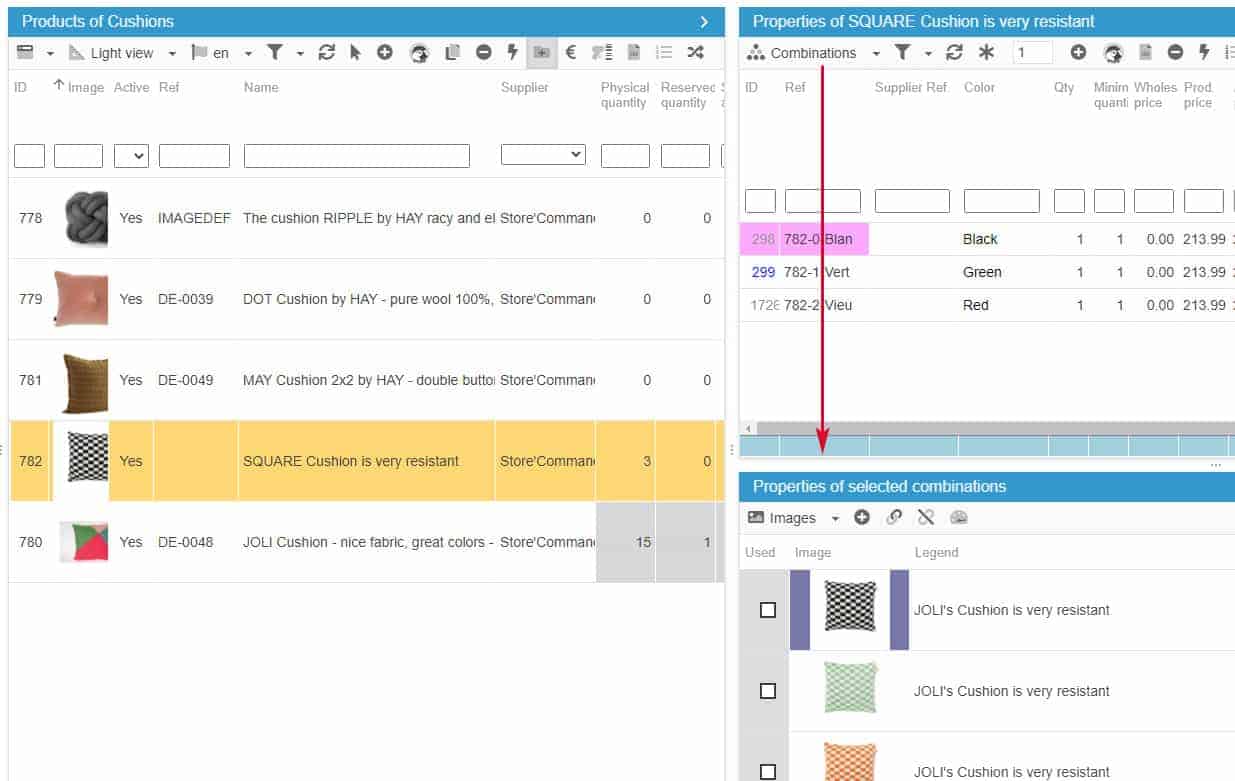Click the Name filter input field
Screen dimensions: 1235x781
(356, 156)
